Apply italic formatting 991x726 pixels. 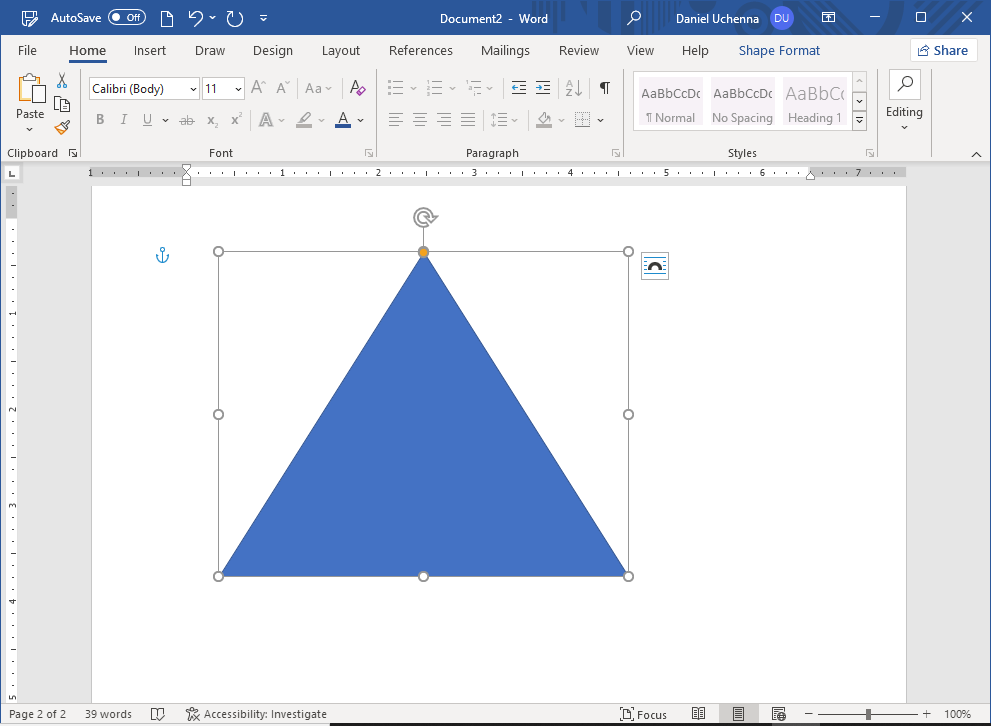(122, 119)
